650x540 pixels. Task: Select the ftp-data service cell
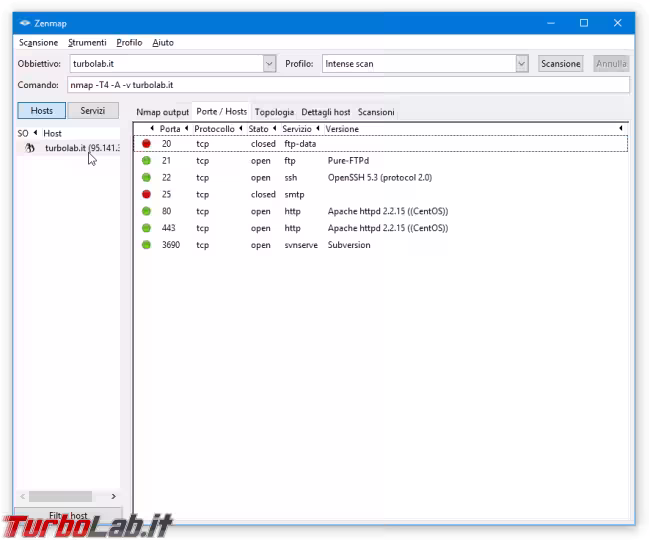(x=300, y=144)
